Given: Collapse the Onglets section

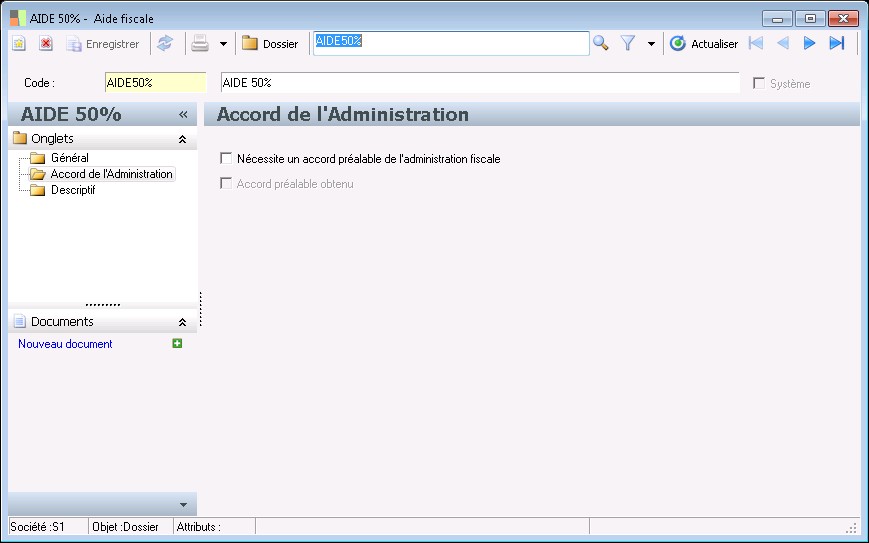Looking at the screenshot, I should (x=182, y=139).
